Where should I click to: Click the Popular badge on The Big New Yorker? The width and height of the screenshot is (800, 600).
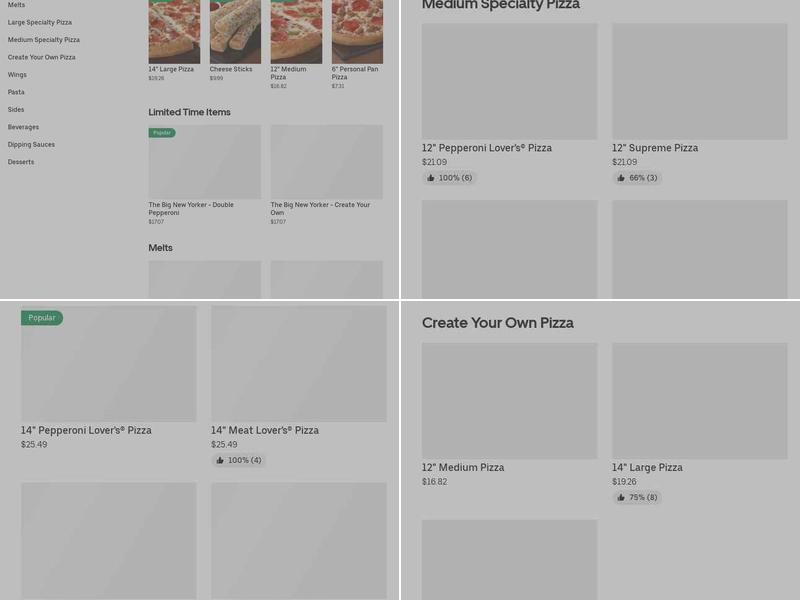click(160, 131)
